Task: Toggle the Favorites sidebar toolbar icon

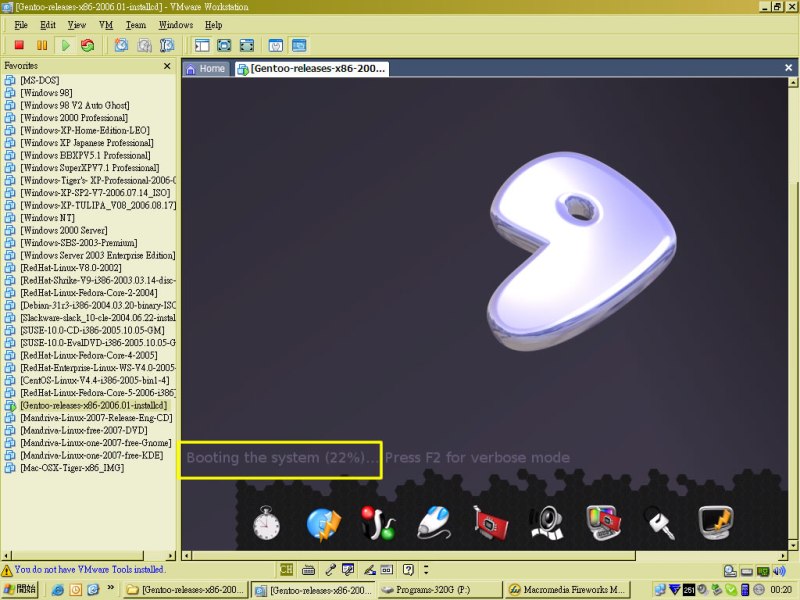Action: [x=202, y=45]
